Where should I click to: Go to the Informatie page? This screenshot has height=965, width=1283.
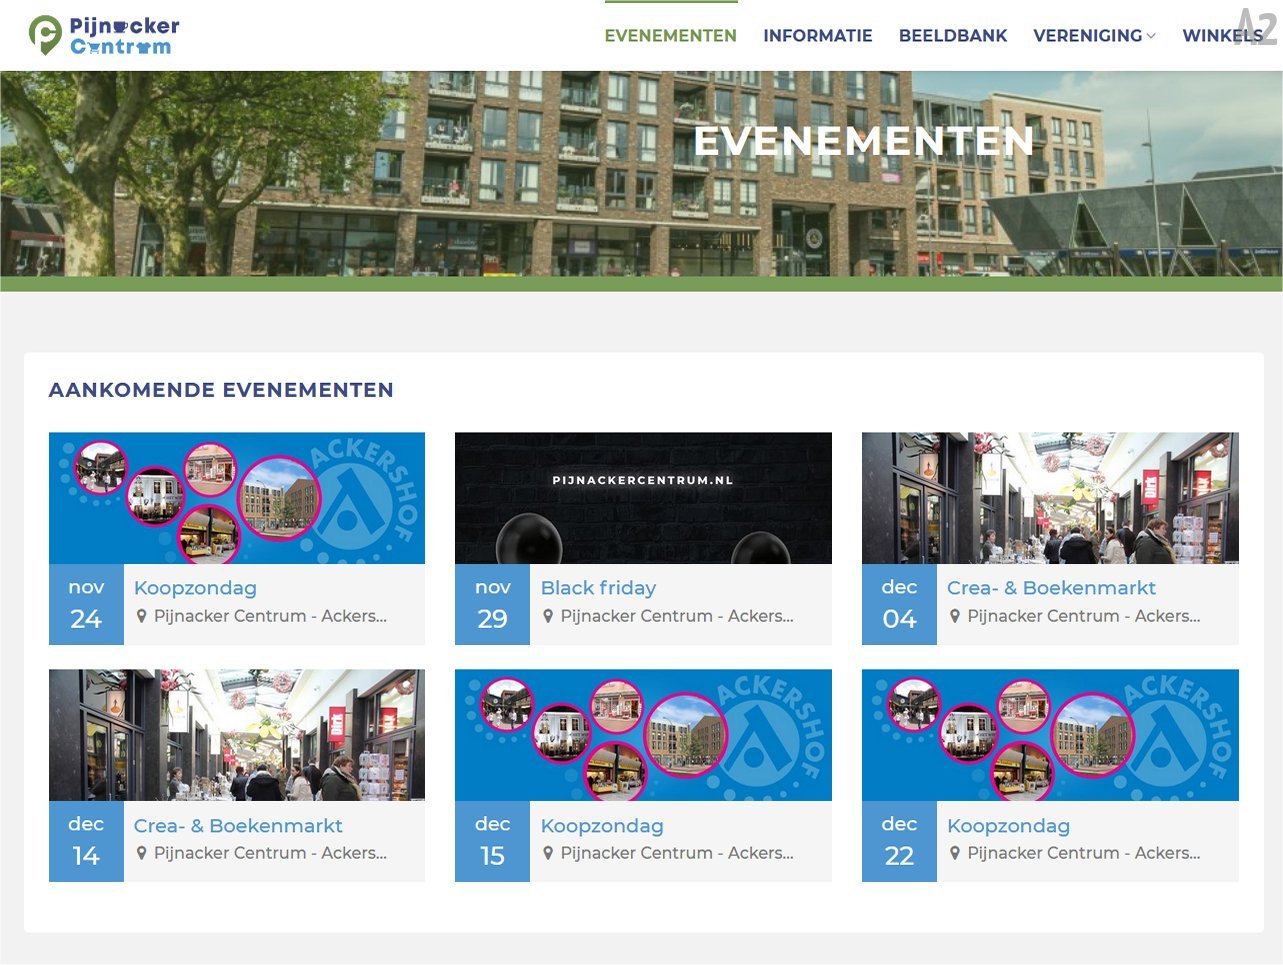[x=818, y=36]
